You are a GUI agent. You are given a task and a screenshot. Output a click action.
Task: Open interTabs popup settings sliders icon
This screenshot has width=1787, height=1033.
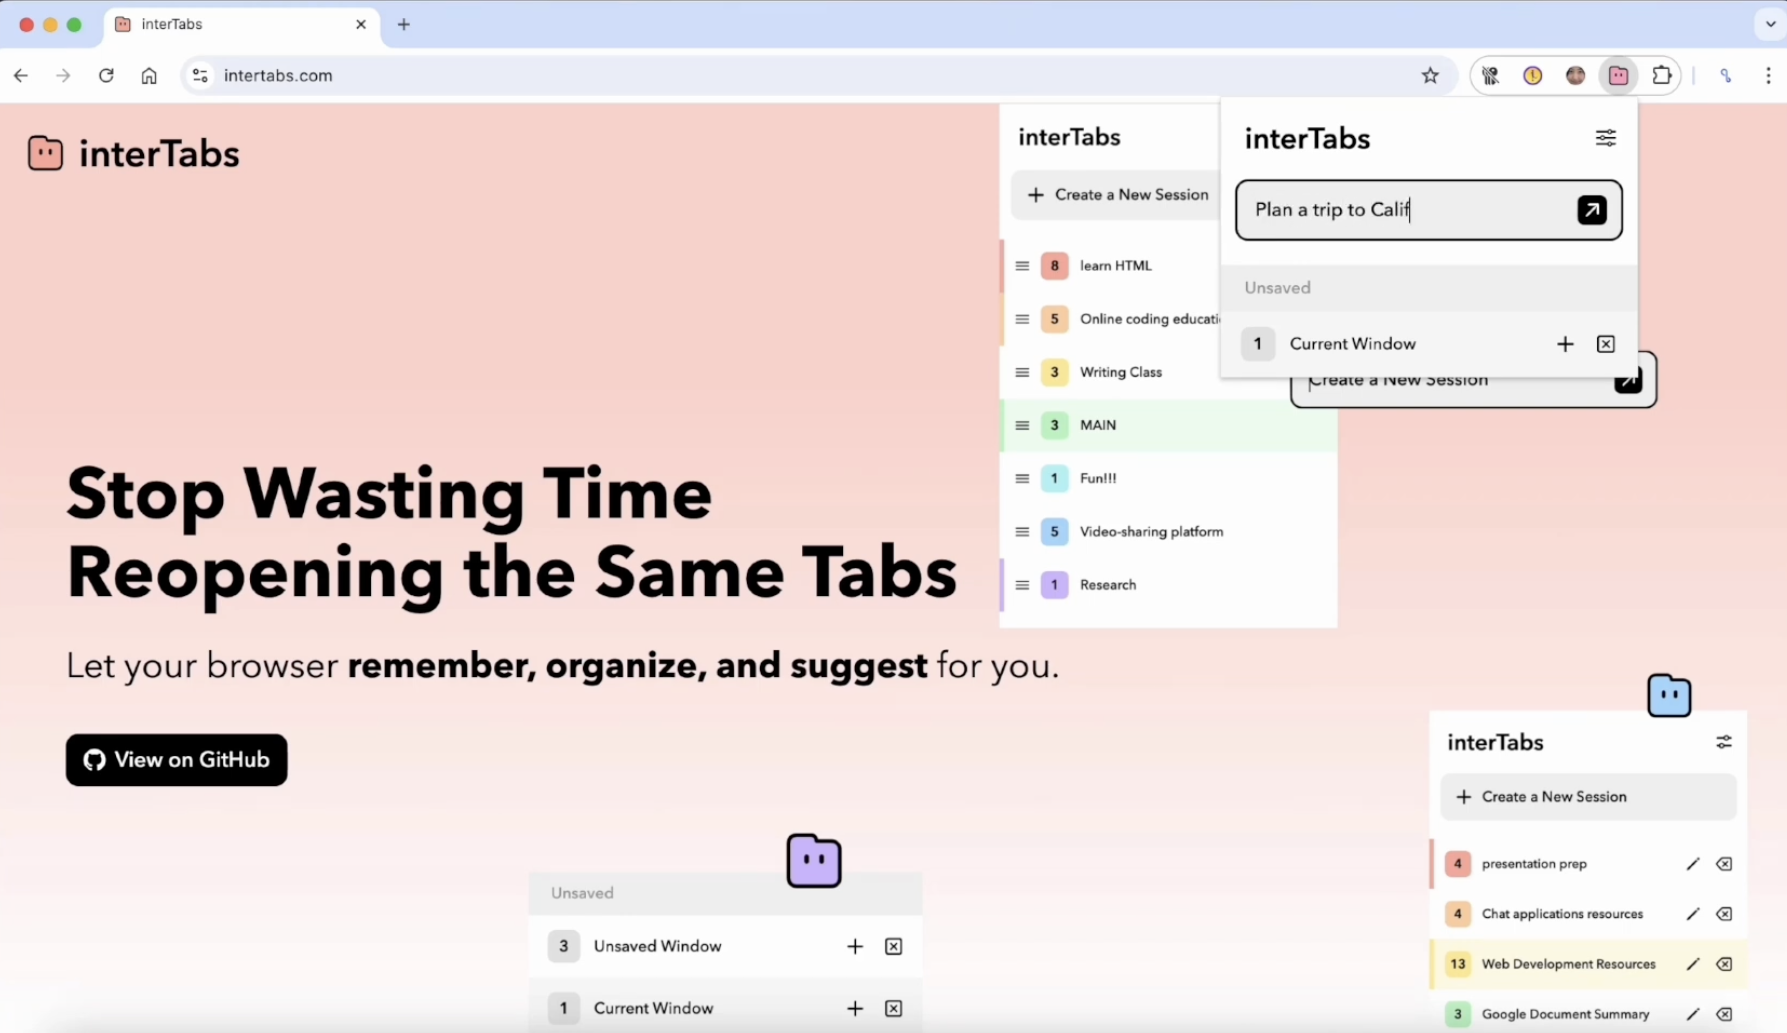(x=1605, y=138)
